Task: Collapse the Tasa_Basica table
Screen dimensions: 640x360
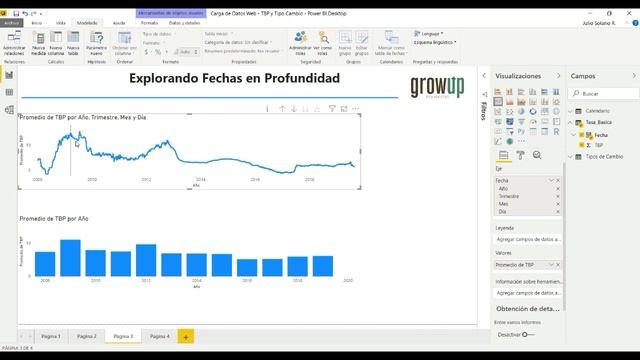Action: point(571,122)
